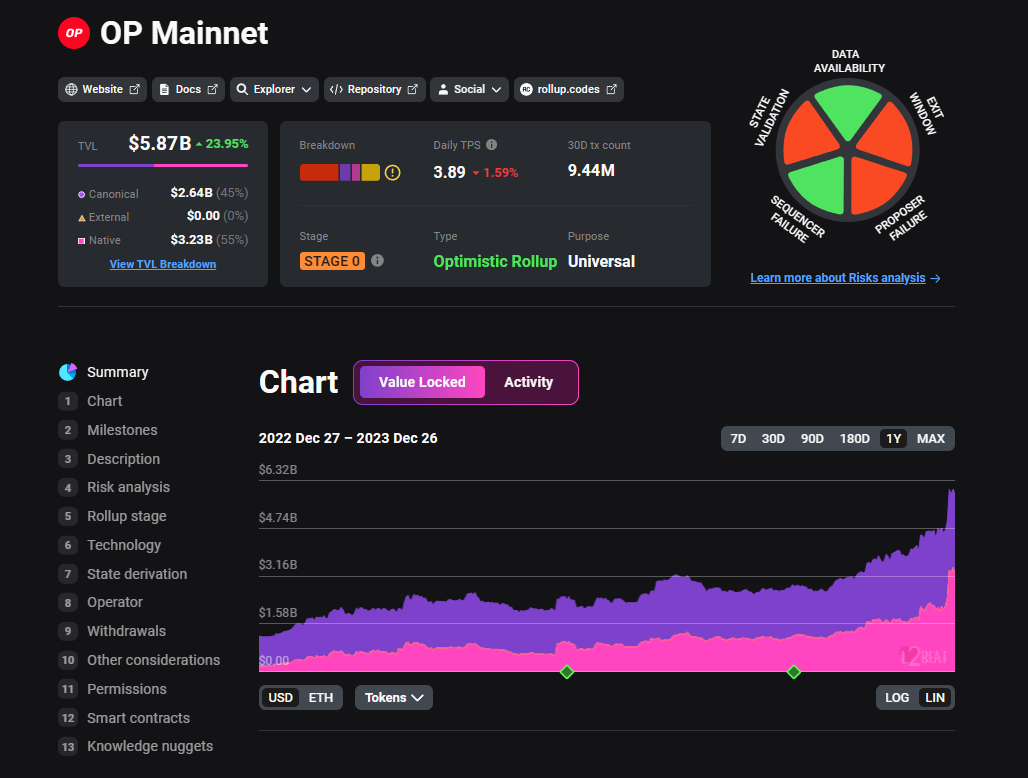1028x778 pixels.
Task: Open the Tokens dropdown
Action: tap(393, 697)
